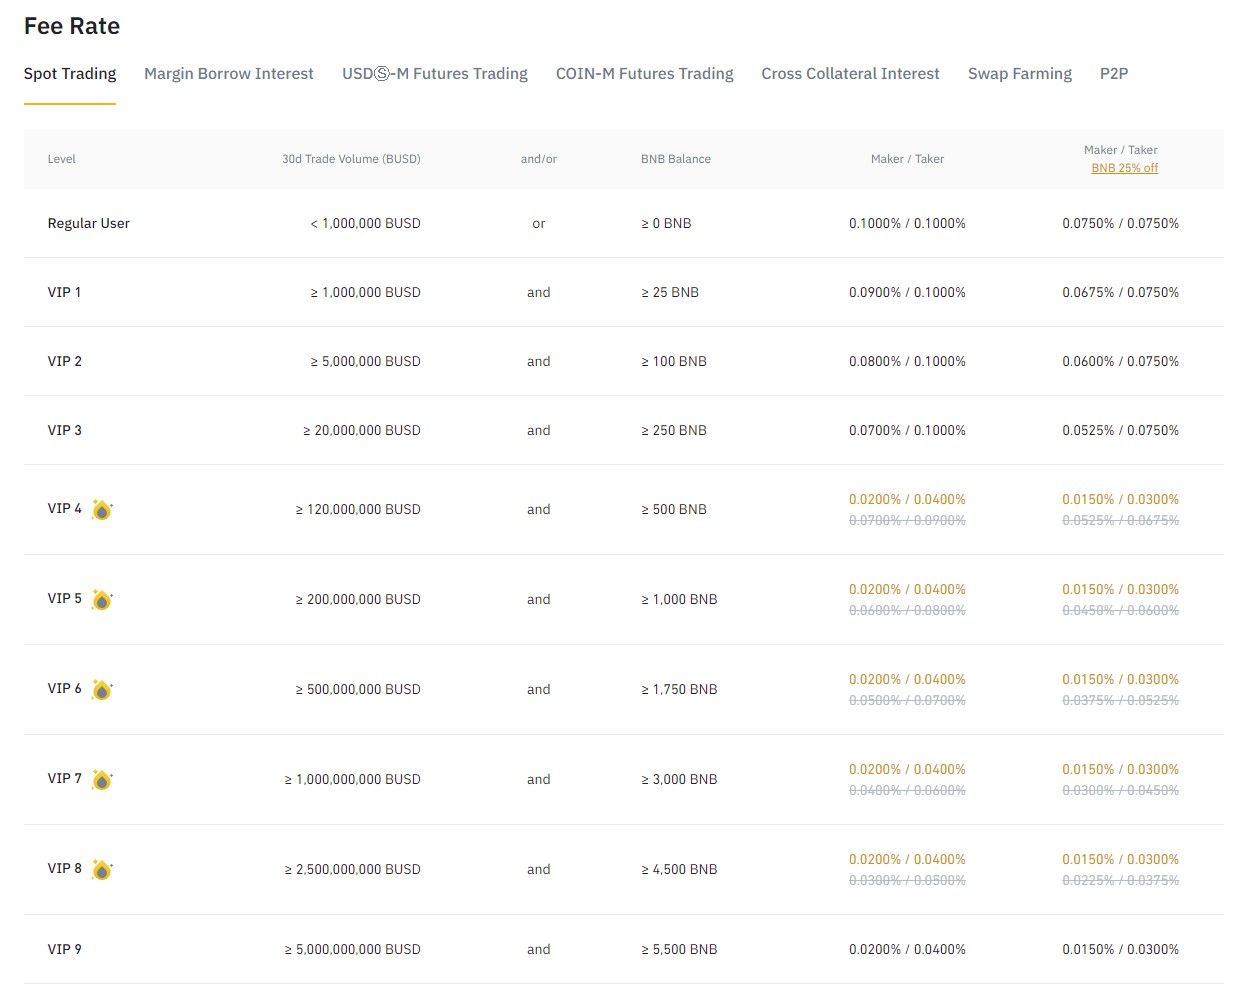Click the ≥ 5,500 BNB balance cell

pos(679,950)
